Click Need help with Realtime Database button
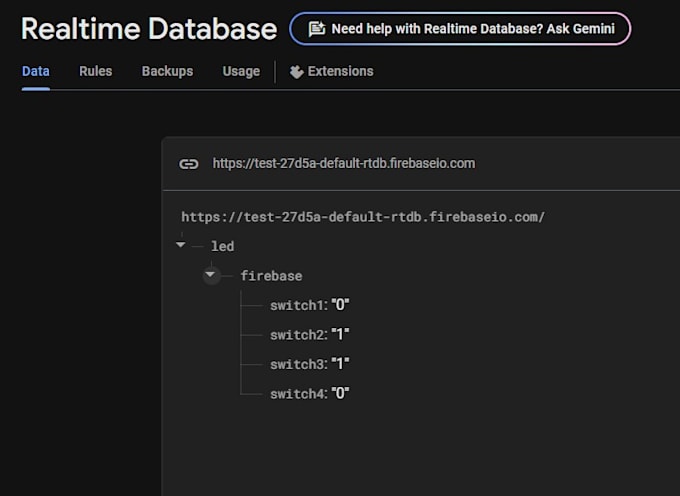Viewport: 680px width, 496px height. 460,29
